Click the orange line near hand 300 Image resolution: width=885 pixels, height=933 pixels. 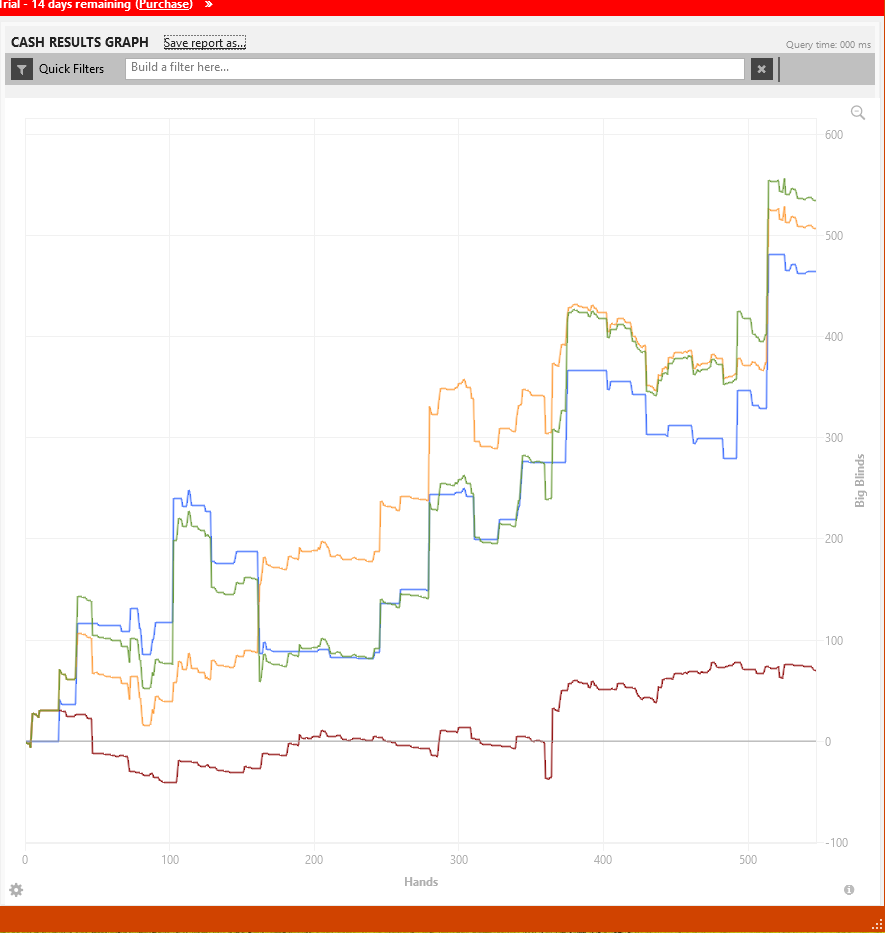459,386
